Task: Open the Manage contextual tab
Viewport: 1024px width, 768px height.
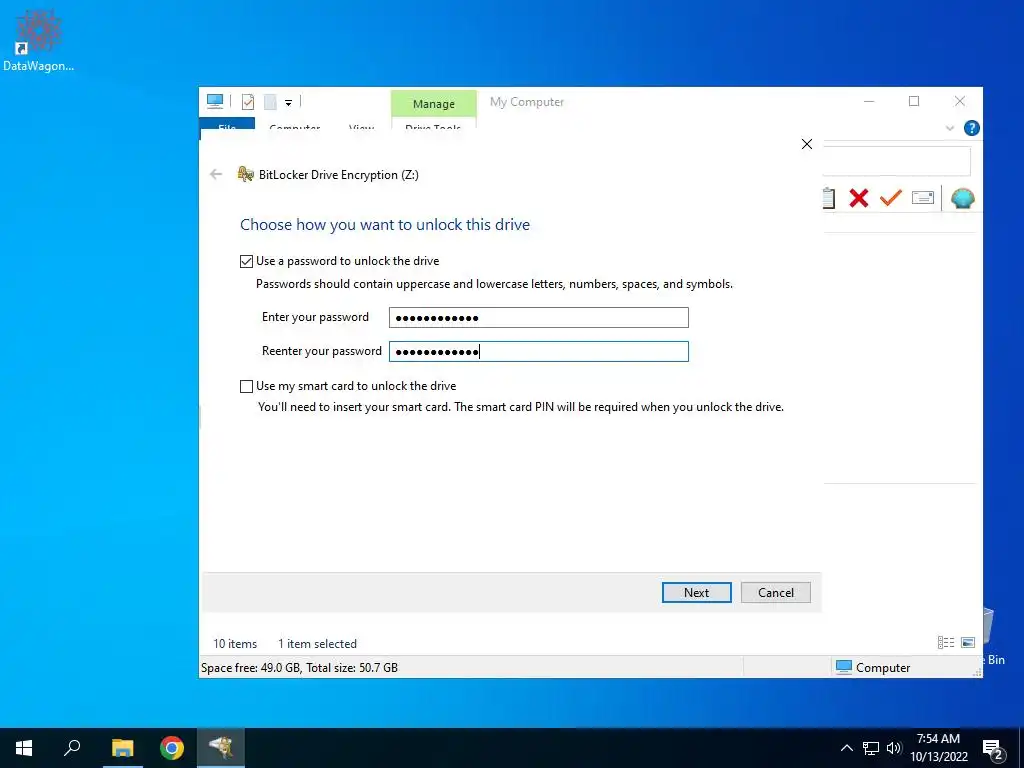Action: click(434, 104)
